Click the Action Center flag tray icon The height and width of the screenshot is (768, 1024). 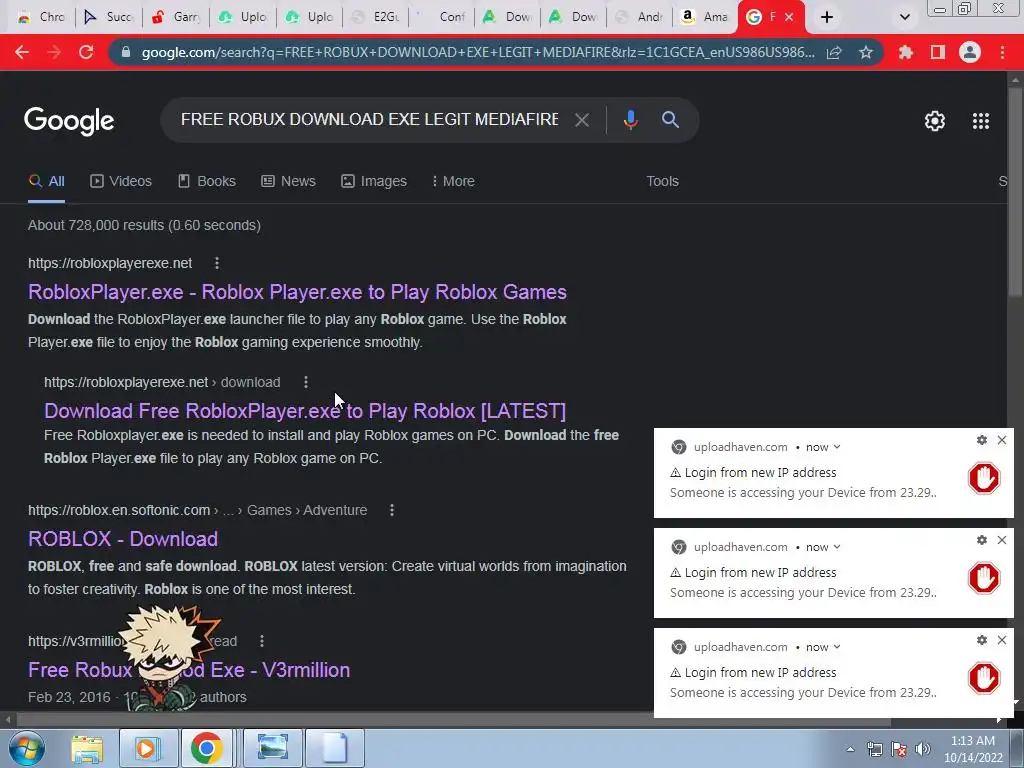(899, 749)
